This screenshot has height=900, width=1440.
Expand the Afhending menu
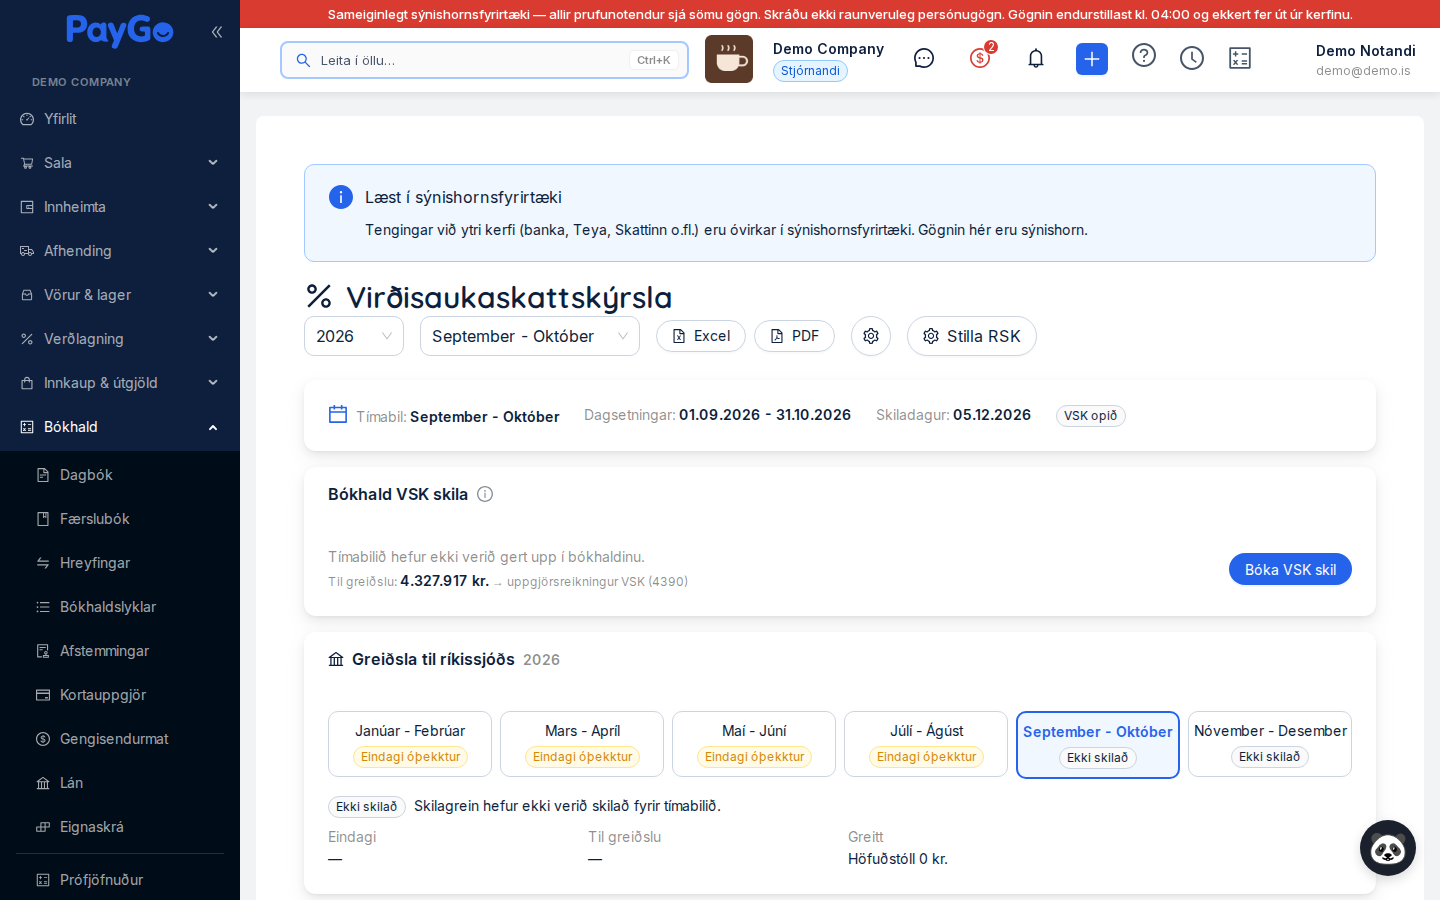(120, 251)
